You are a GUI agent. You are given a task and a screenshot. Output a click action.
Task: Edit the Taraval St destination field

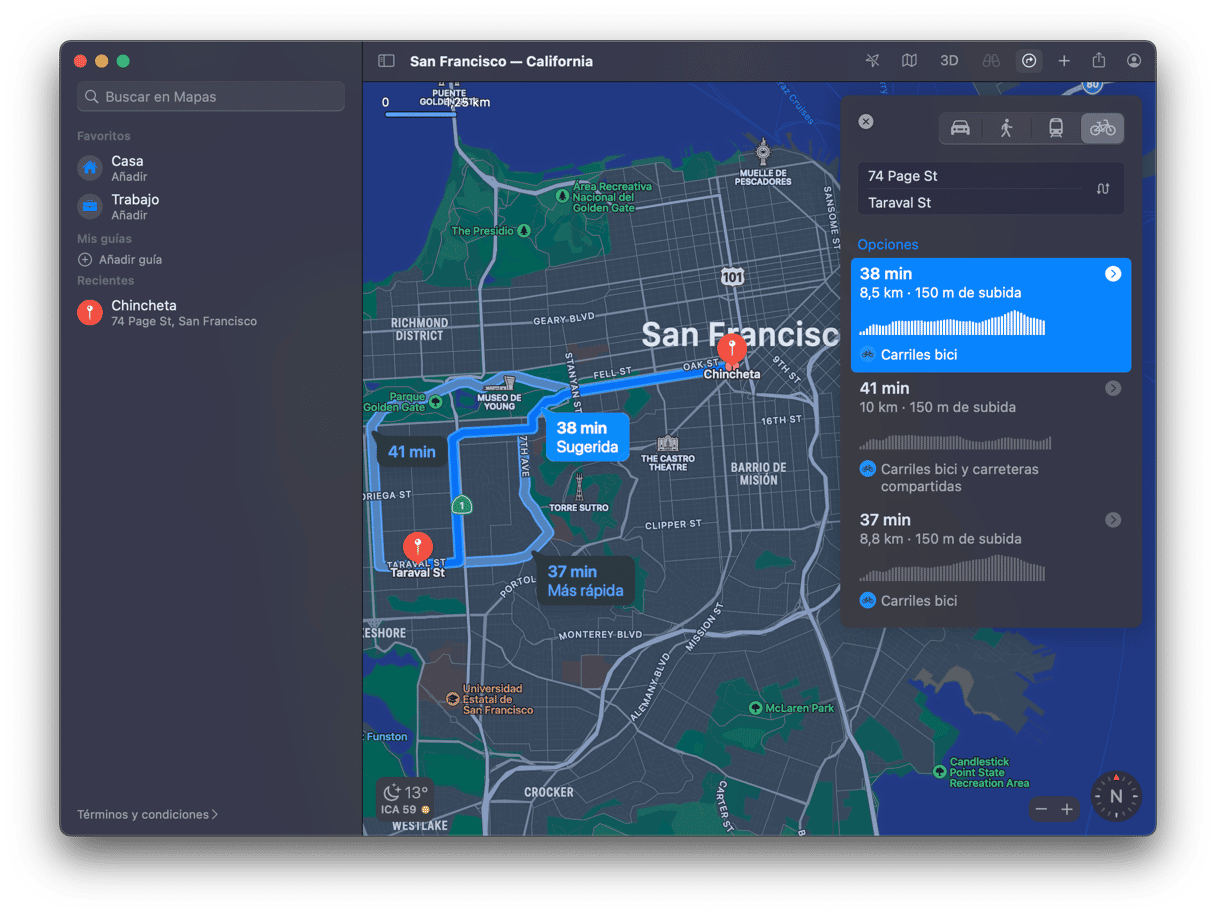point(973,202)
